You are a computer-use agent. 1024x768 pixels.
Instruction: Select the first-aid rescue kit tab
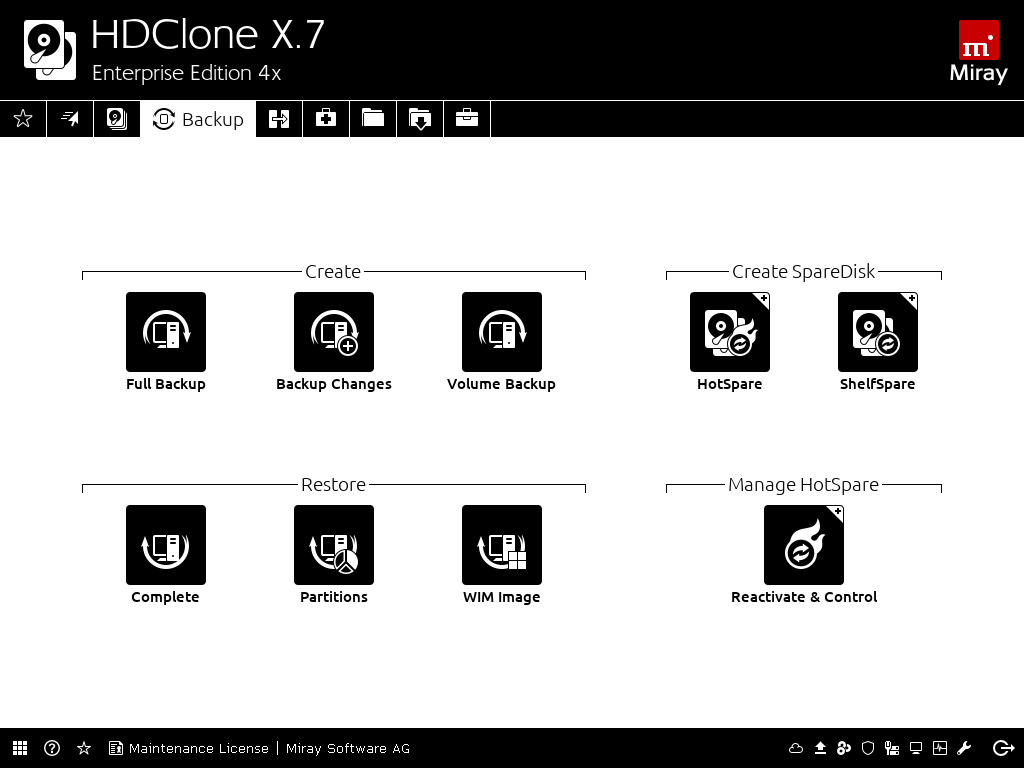326,119
